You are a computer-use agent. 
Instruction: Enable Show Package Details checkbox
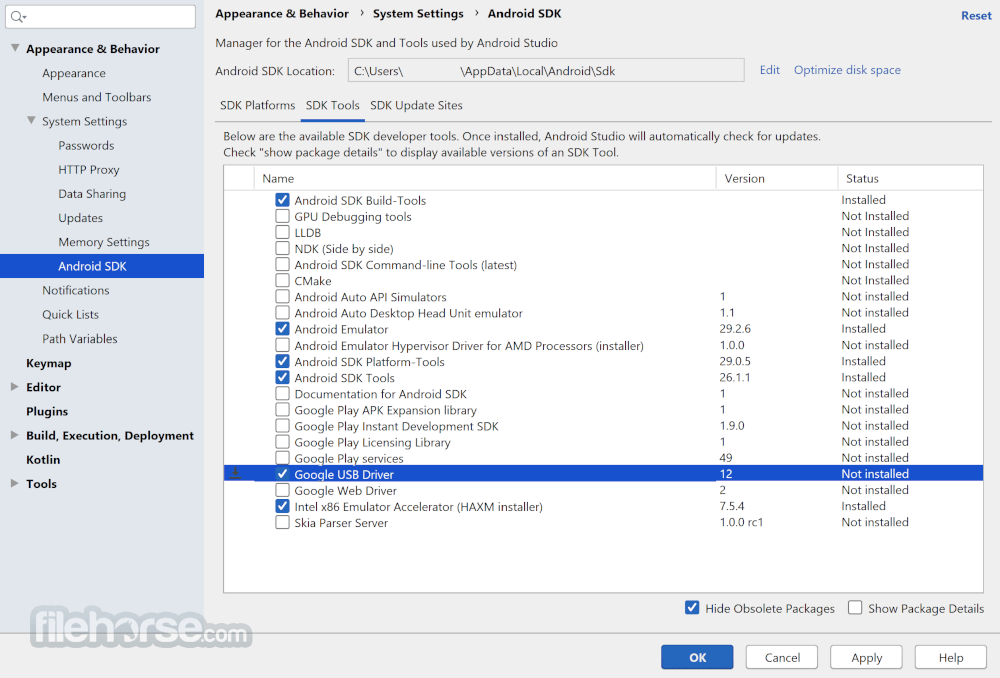tap(855, 608)
